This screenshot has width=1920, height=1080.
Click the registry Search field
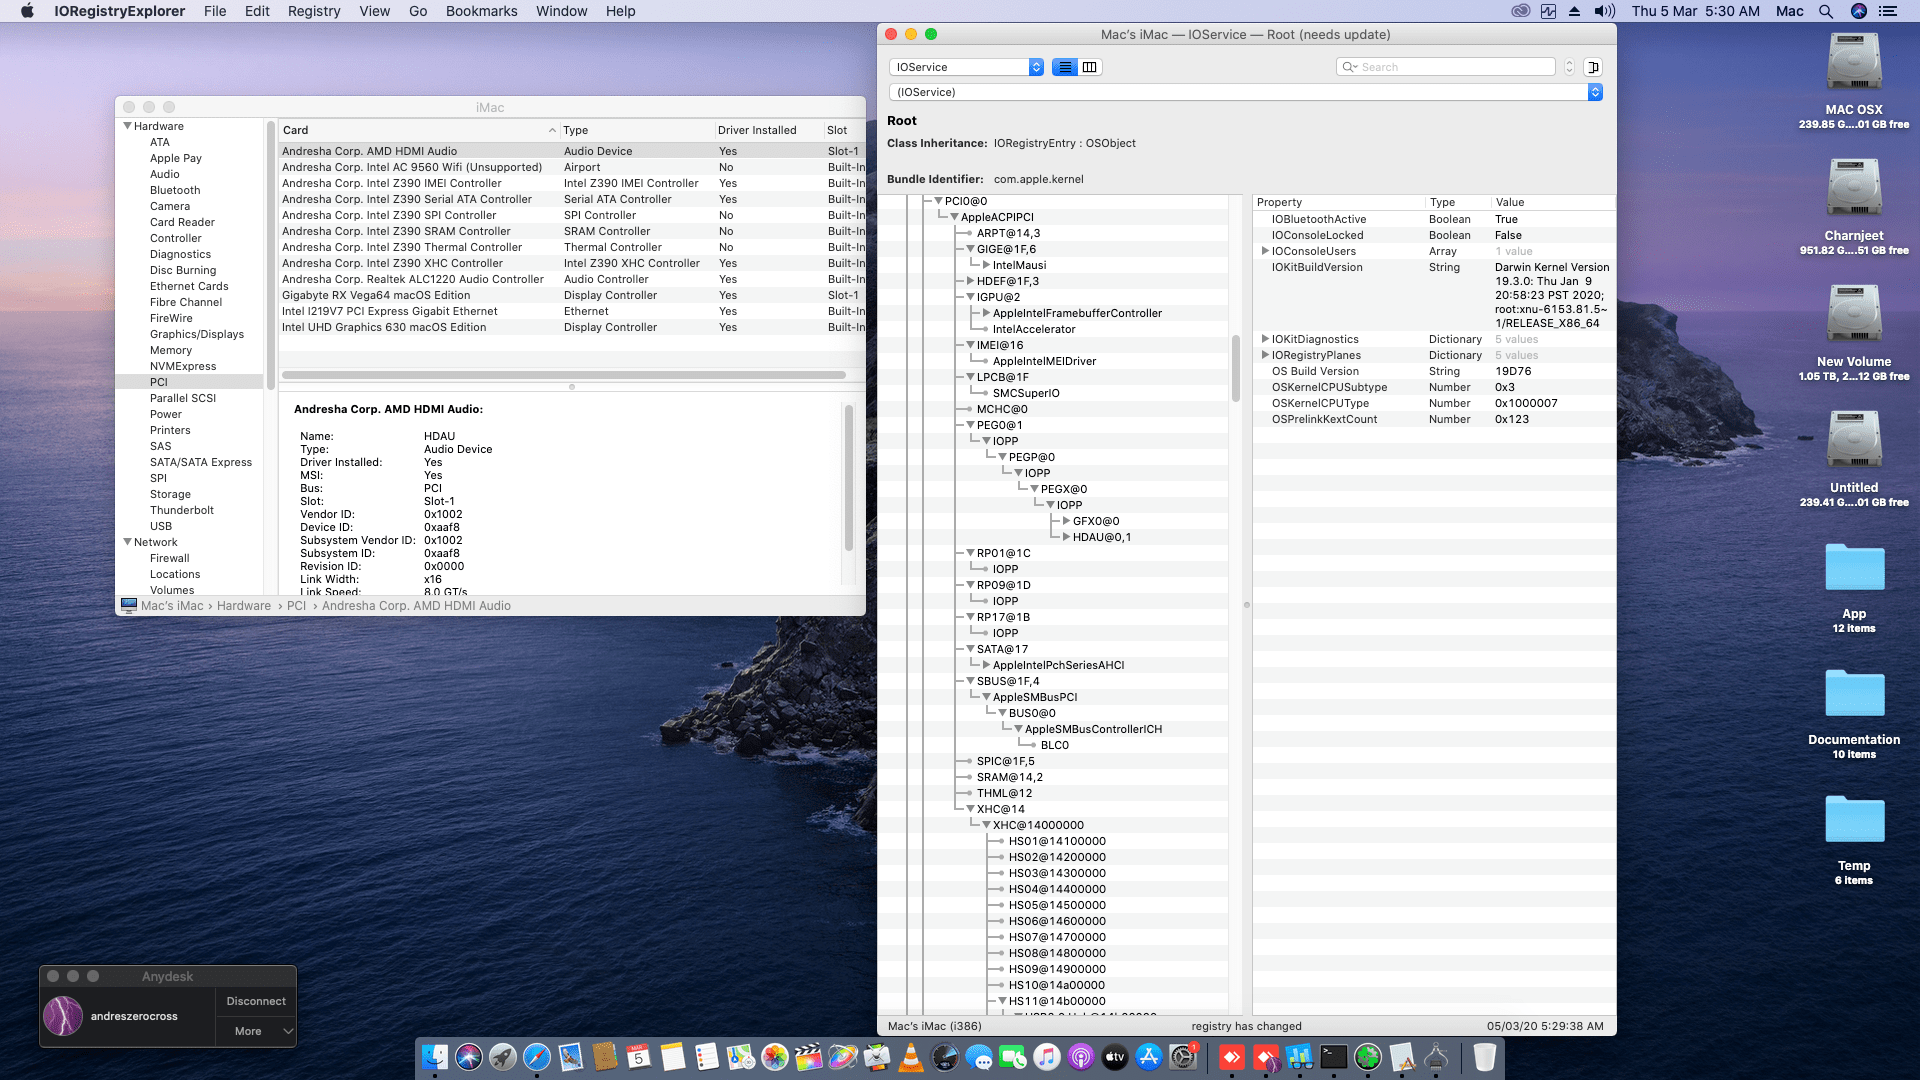[1452, 67]
